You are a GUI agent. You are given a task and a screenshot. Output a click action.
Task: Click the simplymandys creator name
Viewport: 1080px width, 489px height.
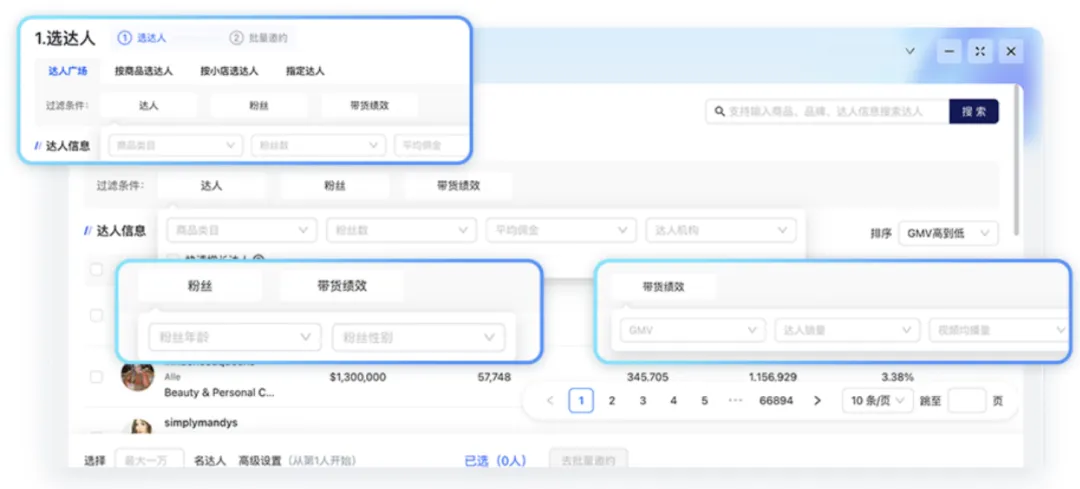coord(200,422)
